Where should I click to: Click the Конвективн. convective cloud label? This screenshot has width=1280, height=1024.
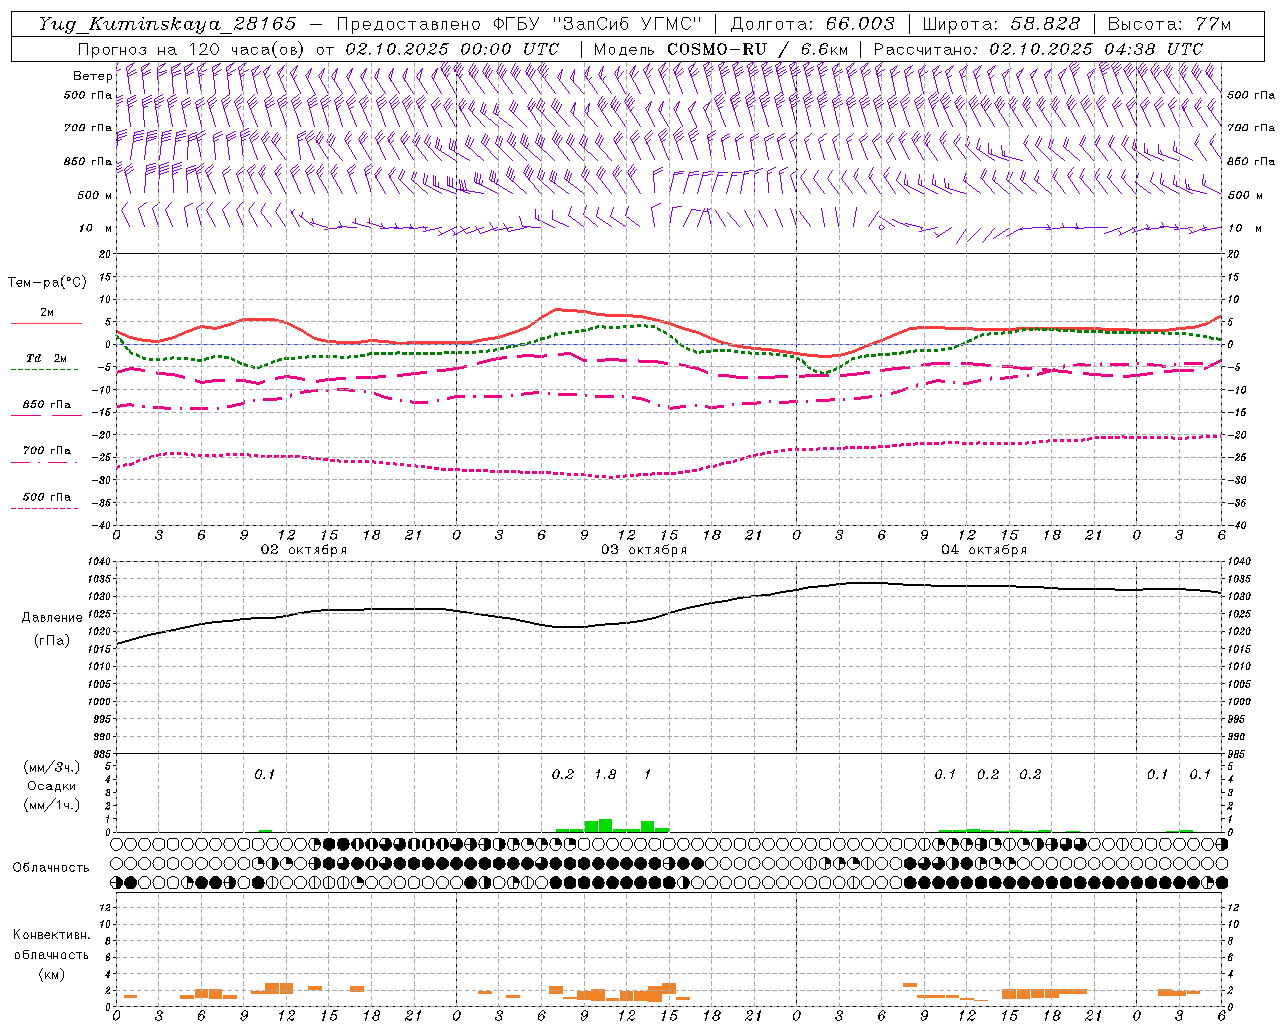[x=51, y=936]
